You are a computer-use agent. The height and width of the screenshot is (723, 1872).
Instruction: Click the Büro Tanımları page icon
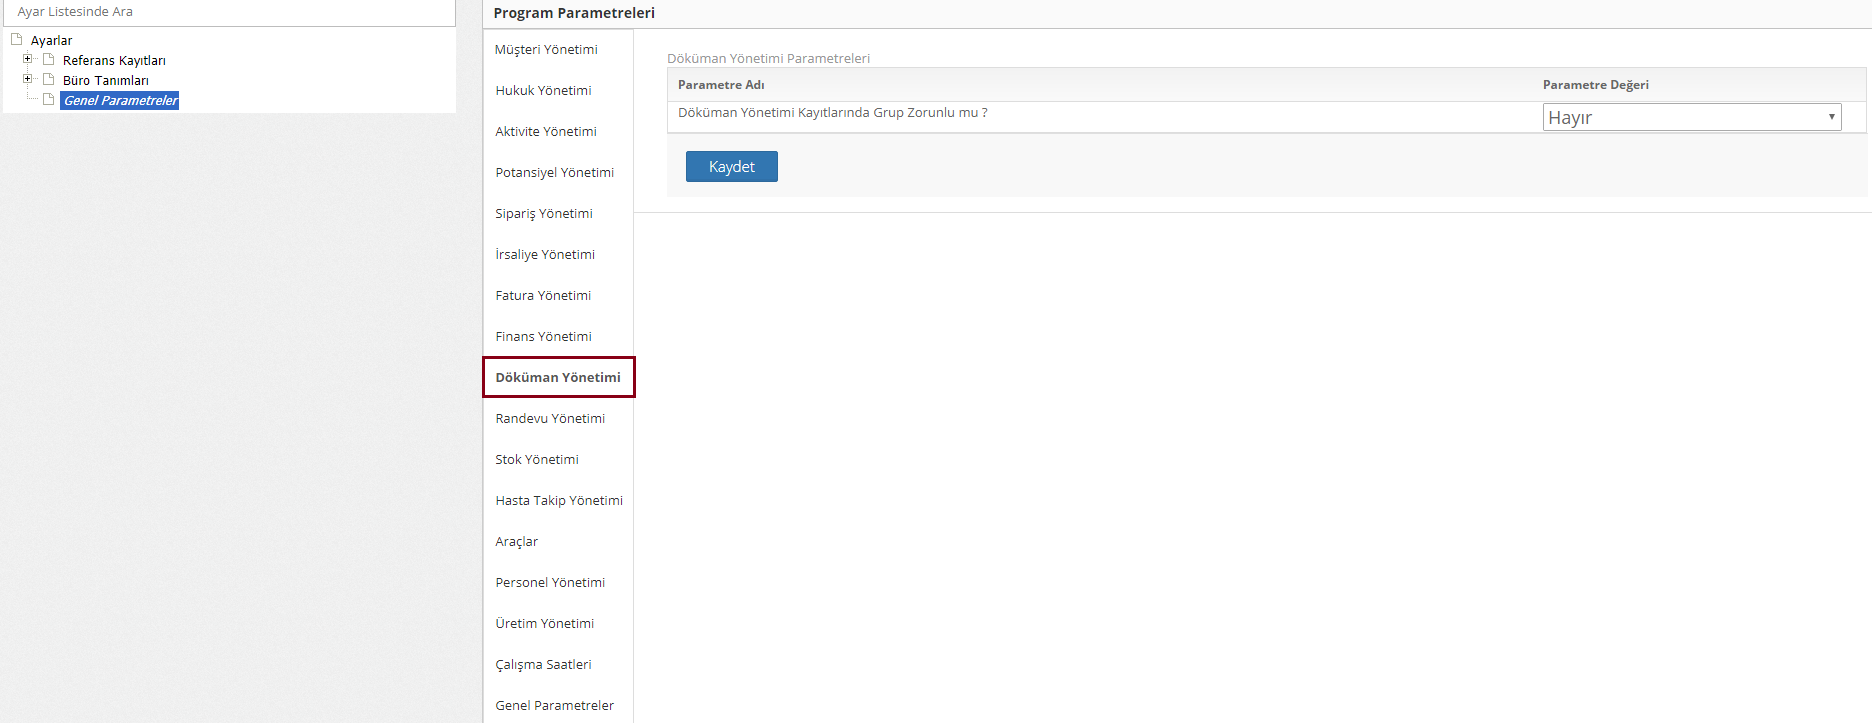48,80
